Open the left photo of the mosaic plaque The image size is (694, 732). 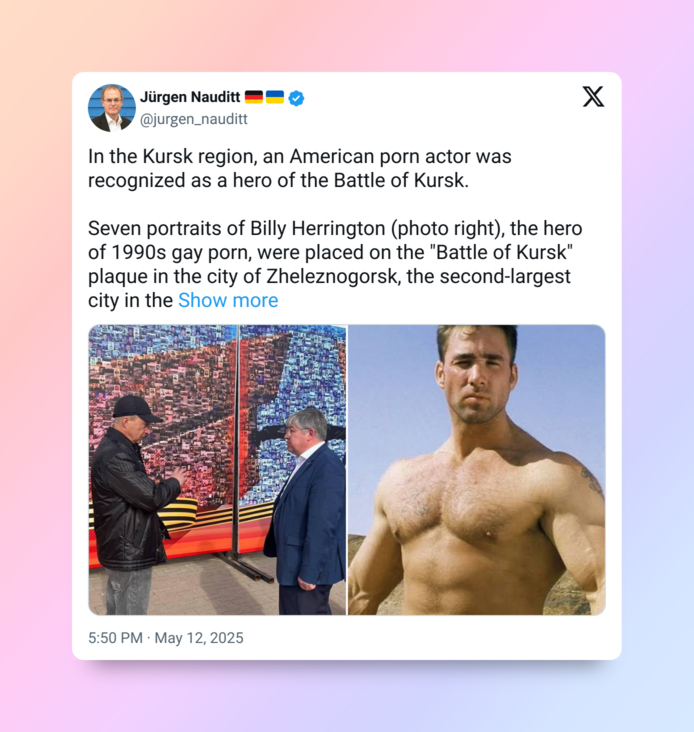217,470
